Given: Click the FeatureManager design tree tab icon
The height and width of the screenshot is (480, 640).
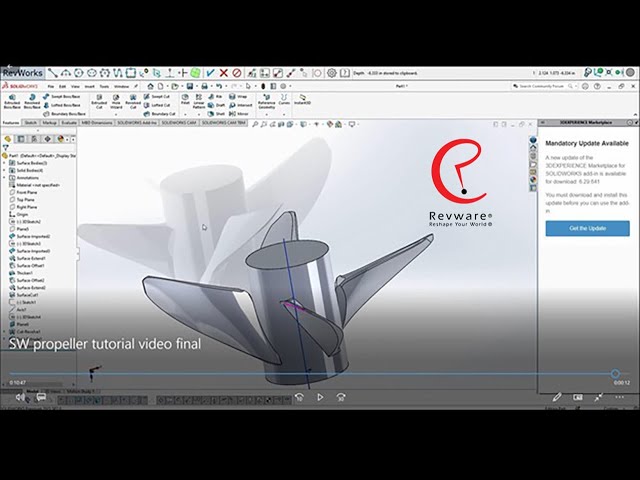Looking at the screenshot, I should point(8,139).
